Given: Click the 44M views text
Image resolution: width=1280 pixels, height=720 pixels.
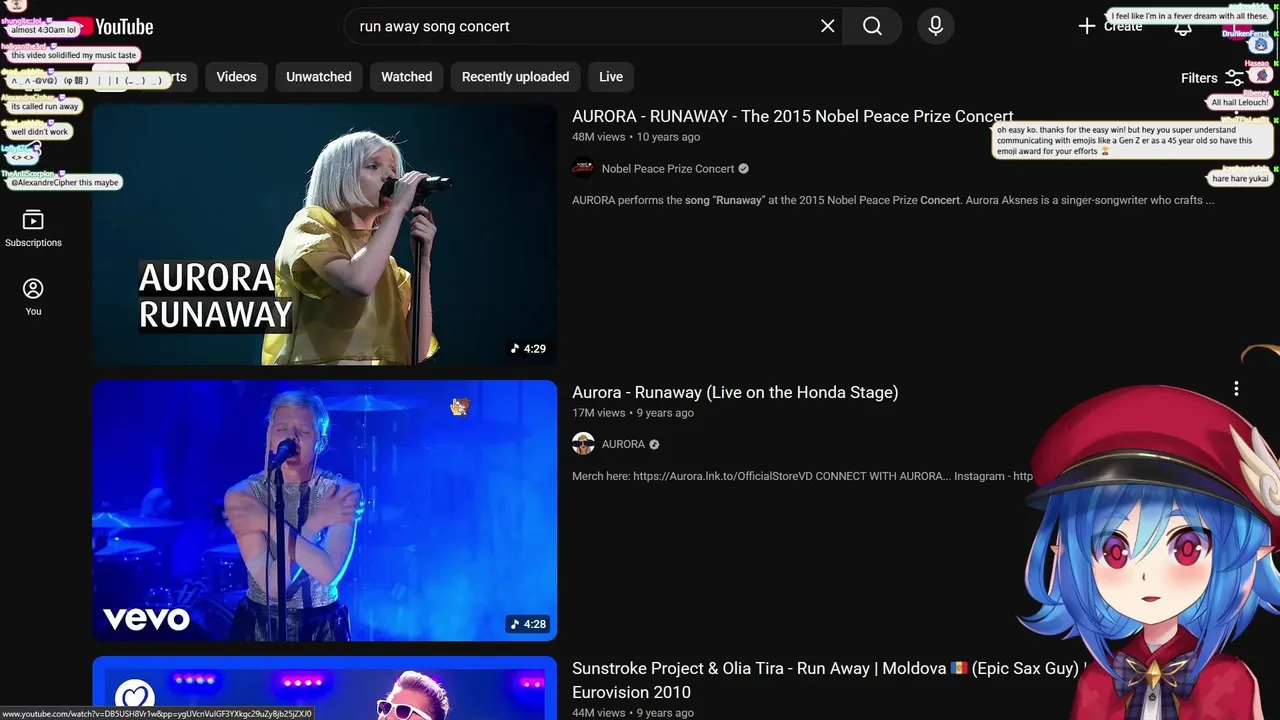Looking at the screenshot, I should click(598, 713).
